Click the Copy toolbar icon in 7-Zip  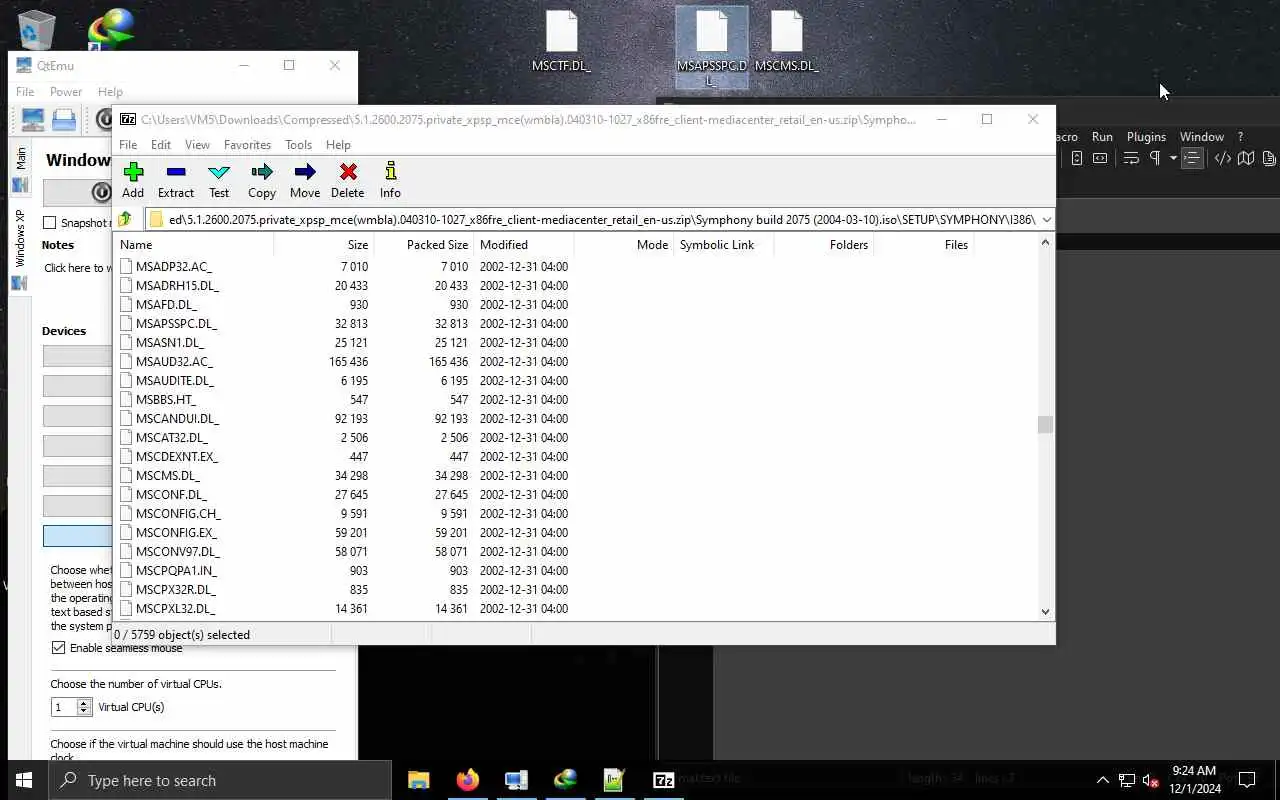click(x=262, y=181)
